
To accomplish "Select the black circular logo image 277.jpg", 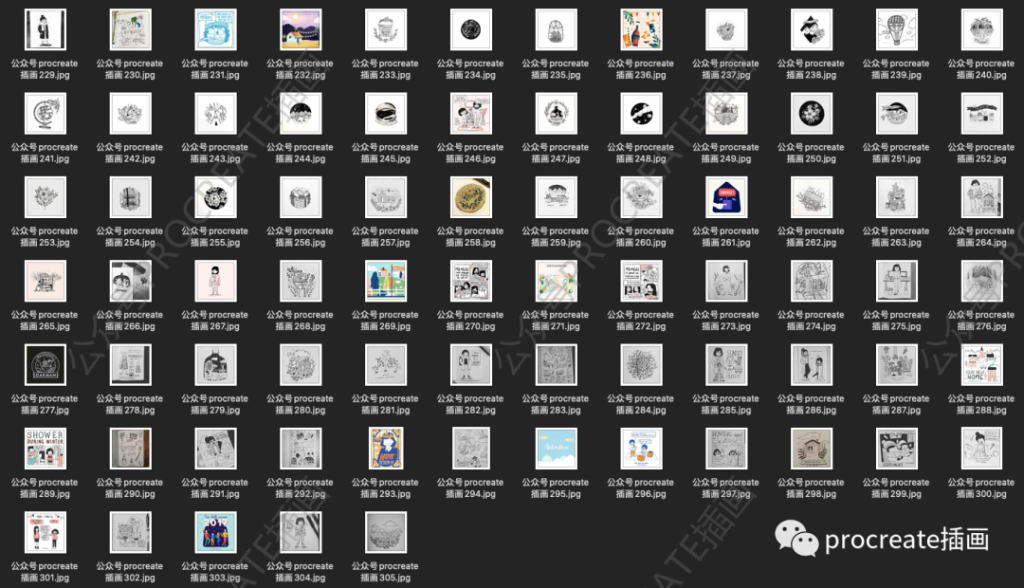I will coord(45,365).
